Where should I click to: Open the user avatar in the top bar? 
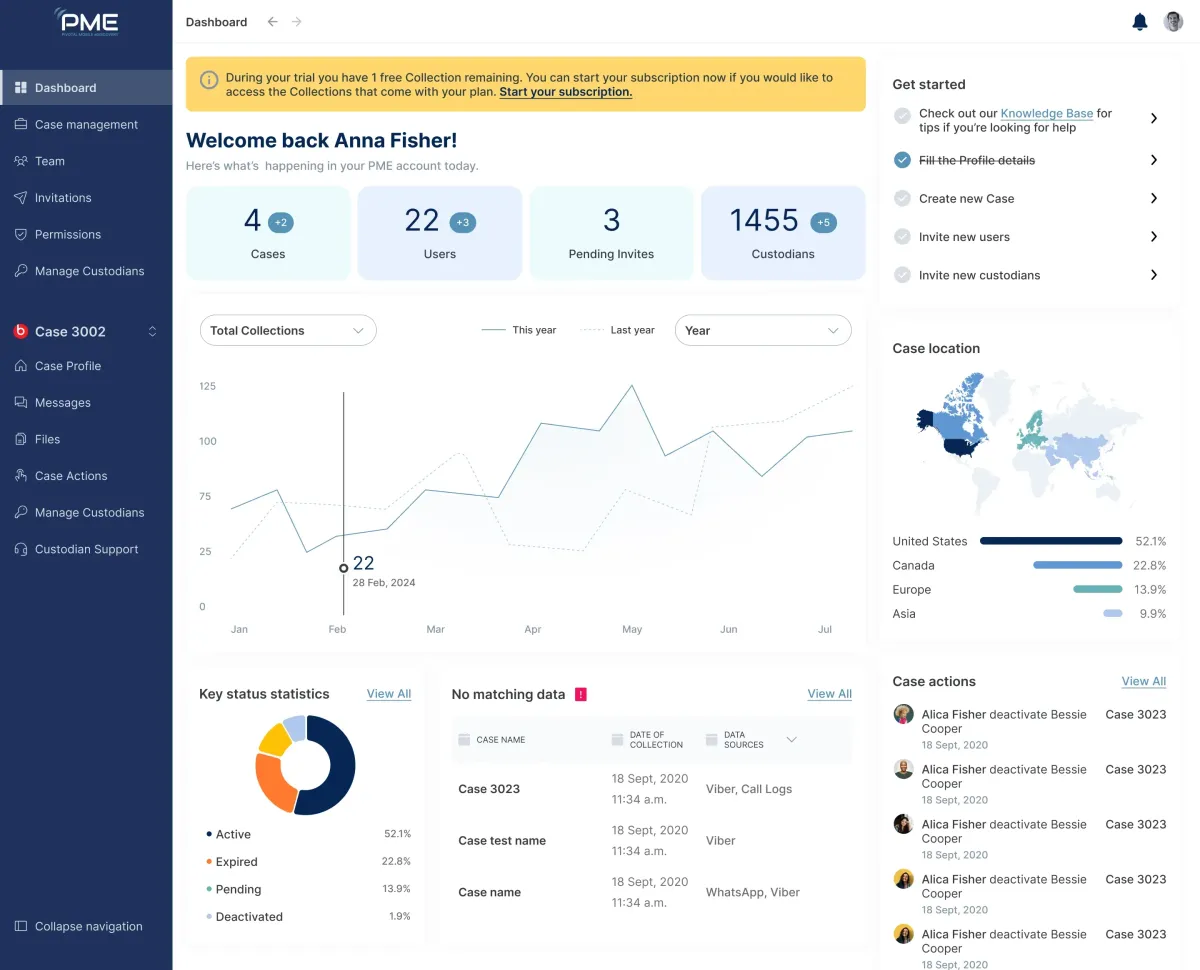tap(1173, 22)
